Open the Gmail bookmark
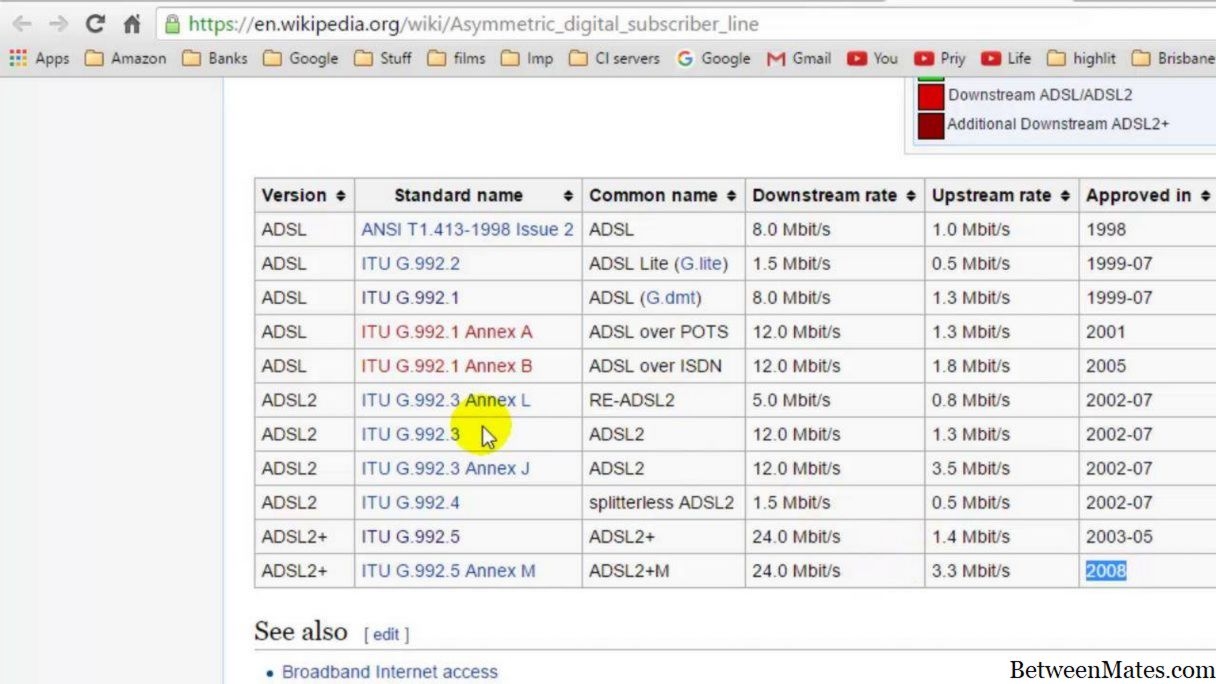The width and height of the screenshot is (1216, 684). tap(799, 59)
